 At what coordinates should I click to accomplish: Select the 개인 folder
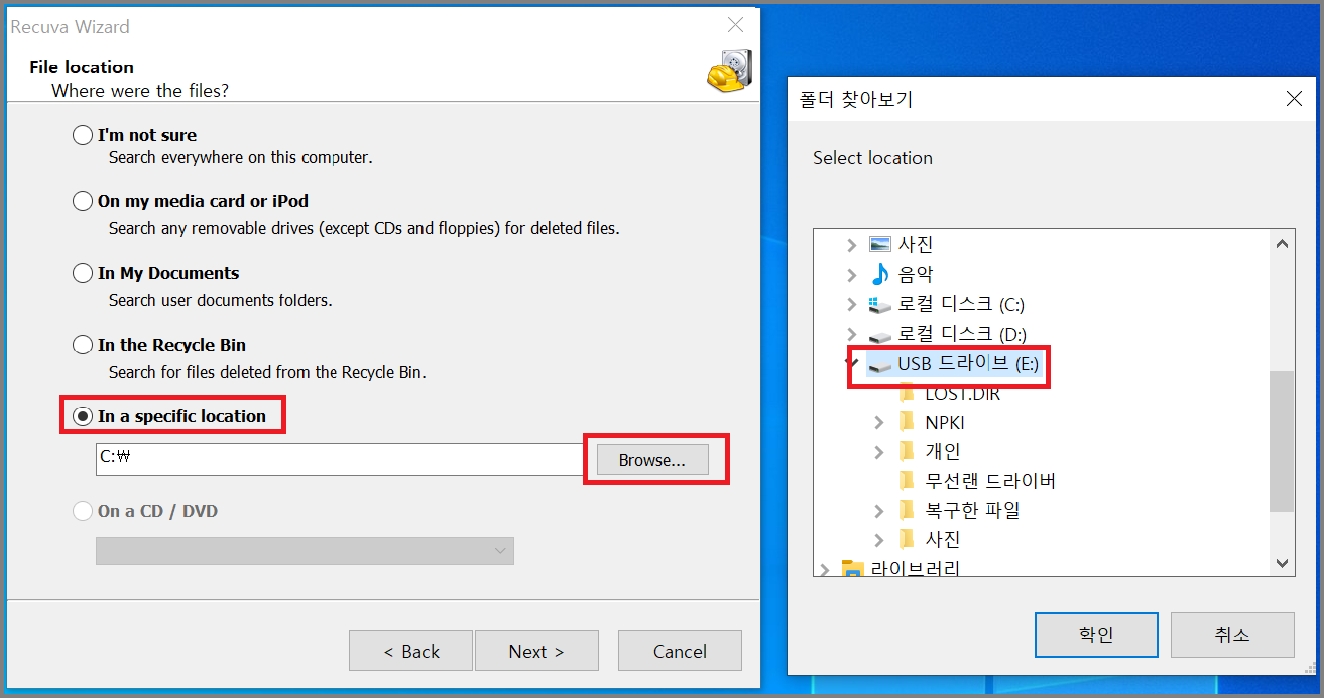[943, 452]
